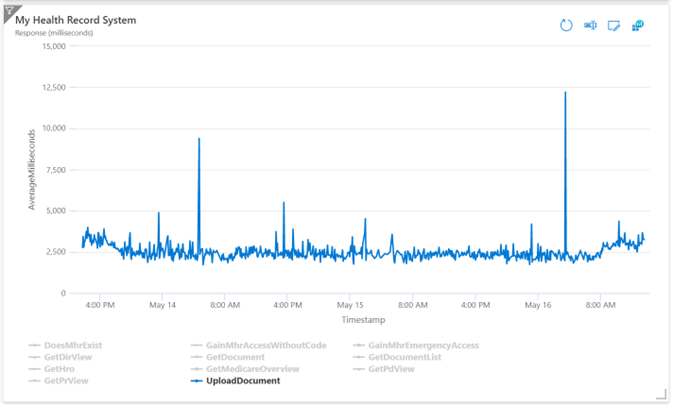673x405 pixels.
Task: Show the GetPrView series line
Action: pos(65,381)
